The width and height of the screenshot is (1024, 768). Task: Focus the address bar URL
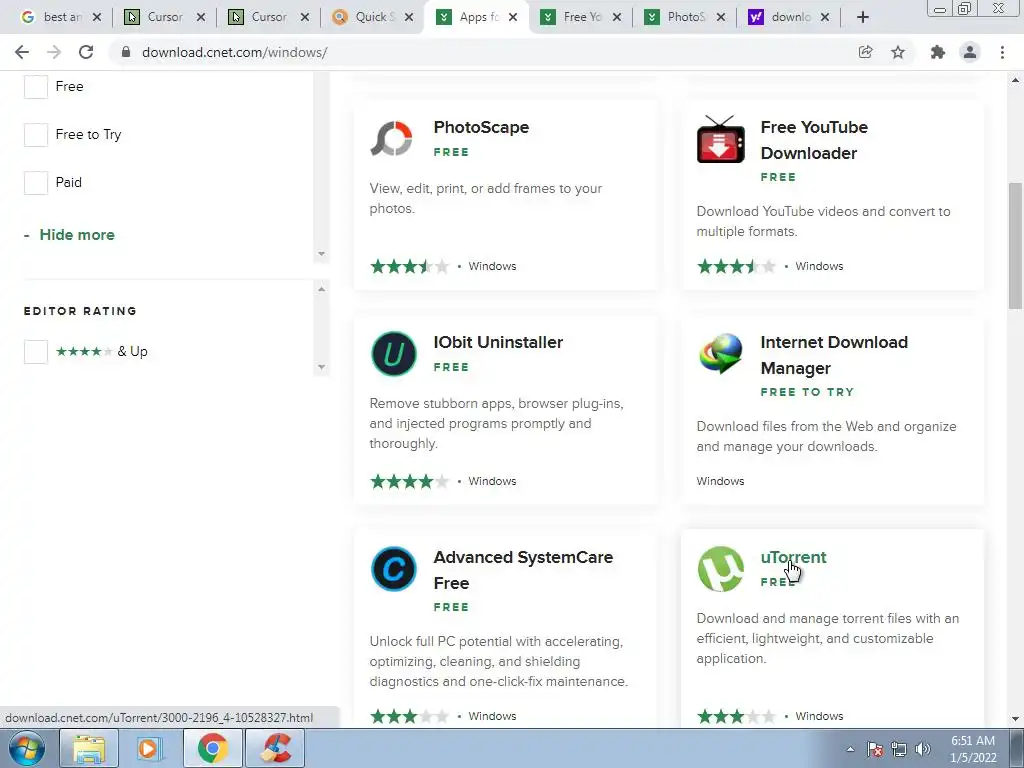pos(234,52)
